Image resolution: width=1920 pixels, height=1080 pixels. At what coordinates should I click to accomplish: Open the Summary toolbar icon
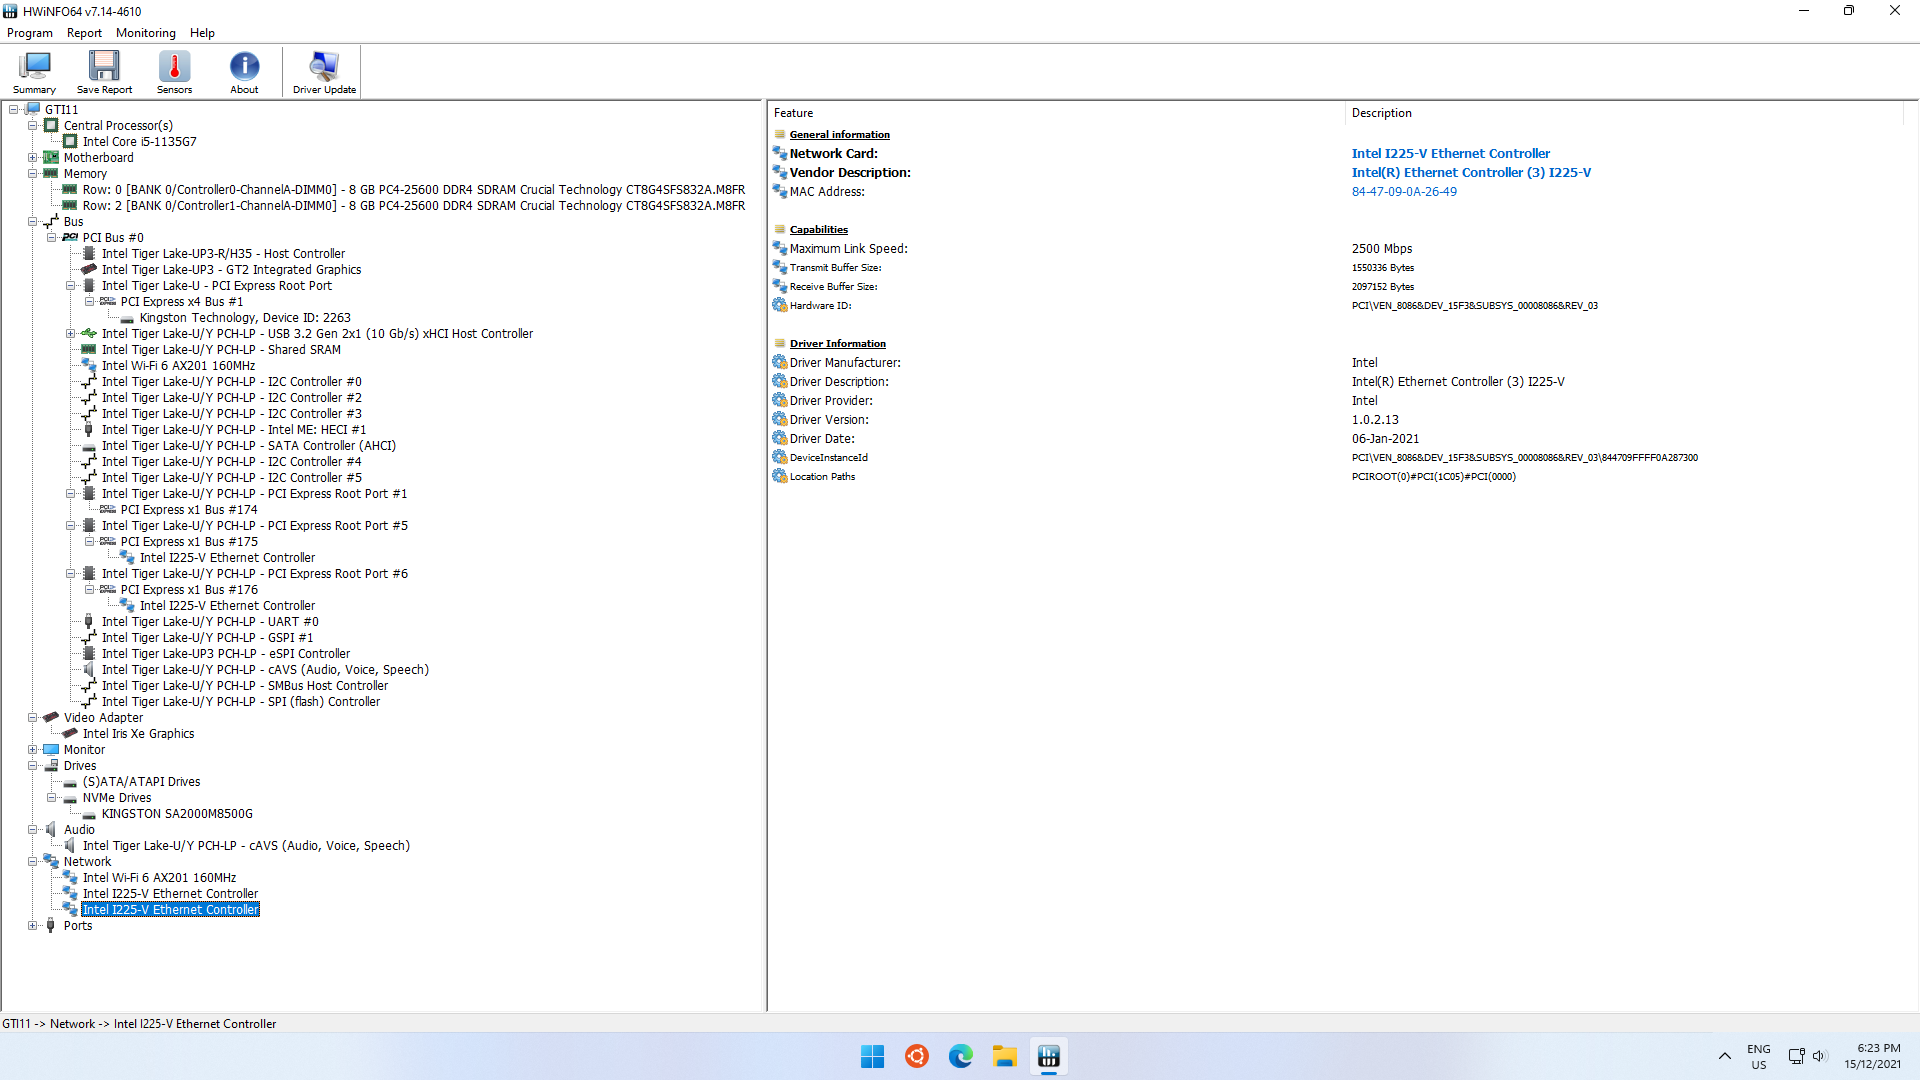34,73
